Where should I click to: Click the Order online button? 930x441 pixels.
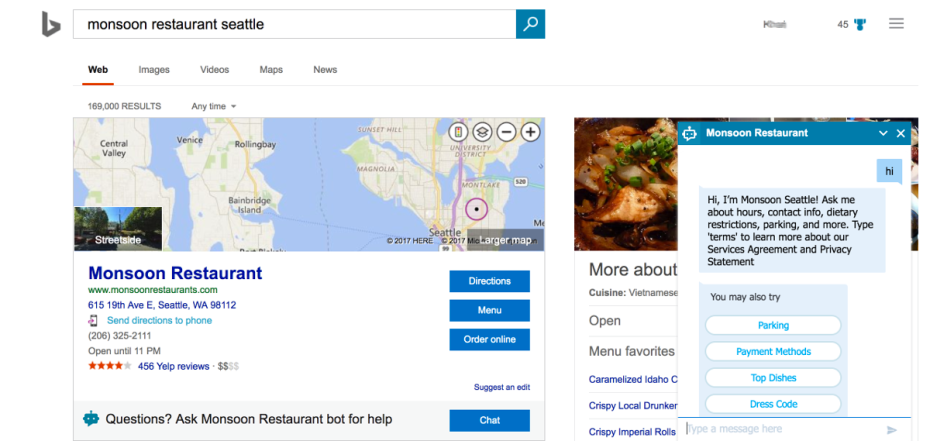click(x=489, y=339)
